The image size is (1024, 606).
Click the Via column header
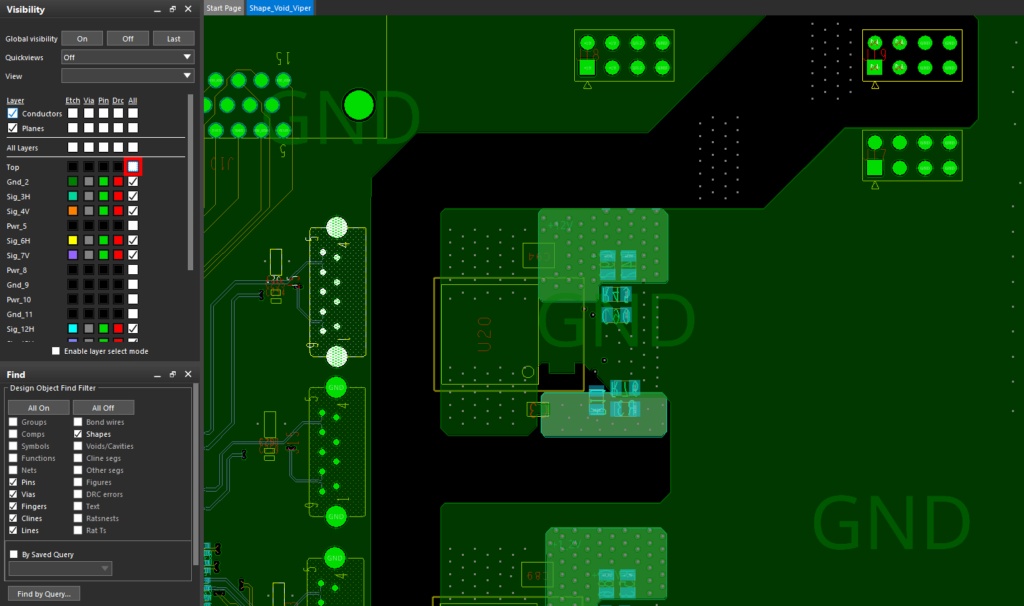point(89,101)
